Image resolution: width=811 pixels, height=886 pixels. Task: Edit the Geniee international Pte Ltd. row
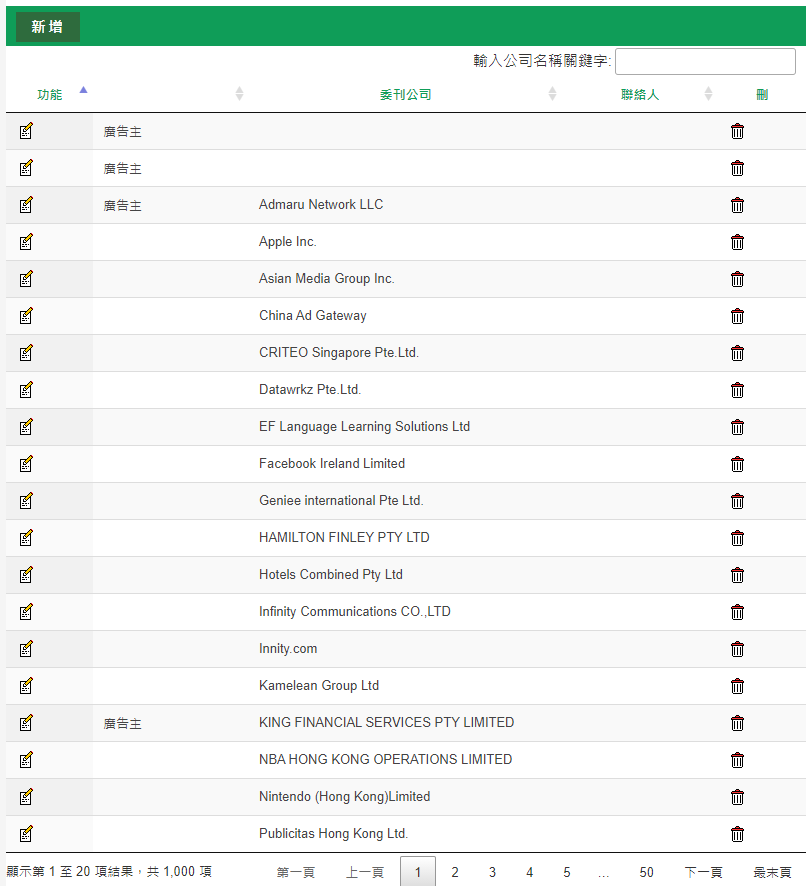tap(26, 501)
